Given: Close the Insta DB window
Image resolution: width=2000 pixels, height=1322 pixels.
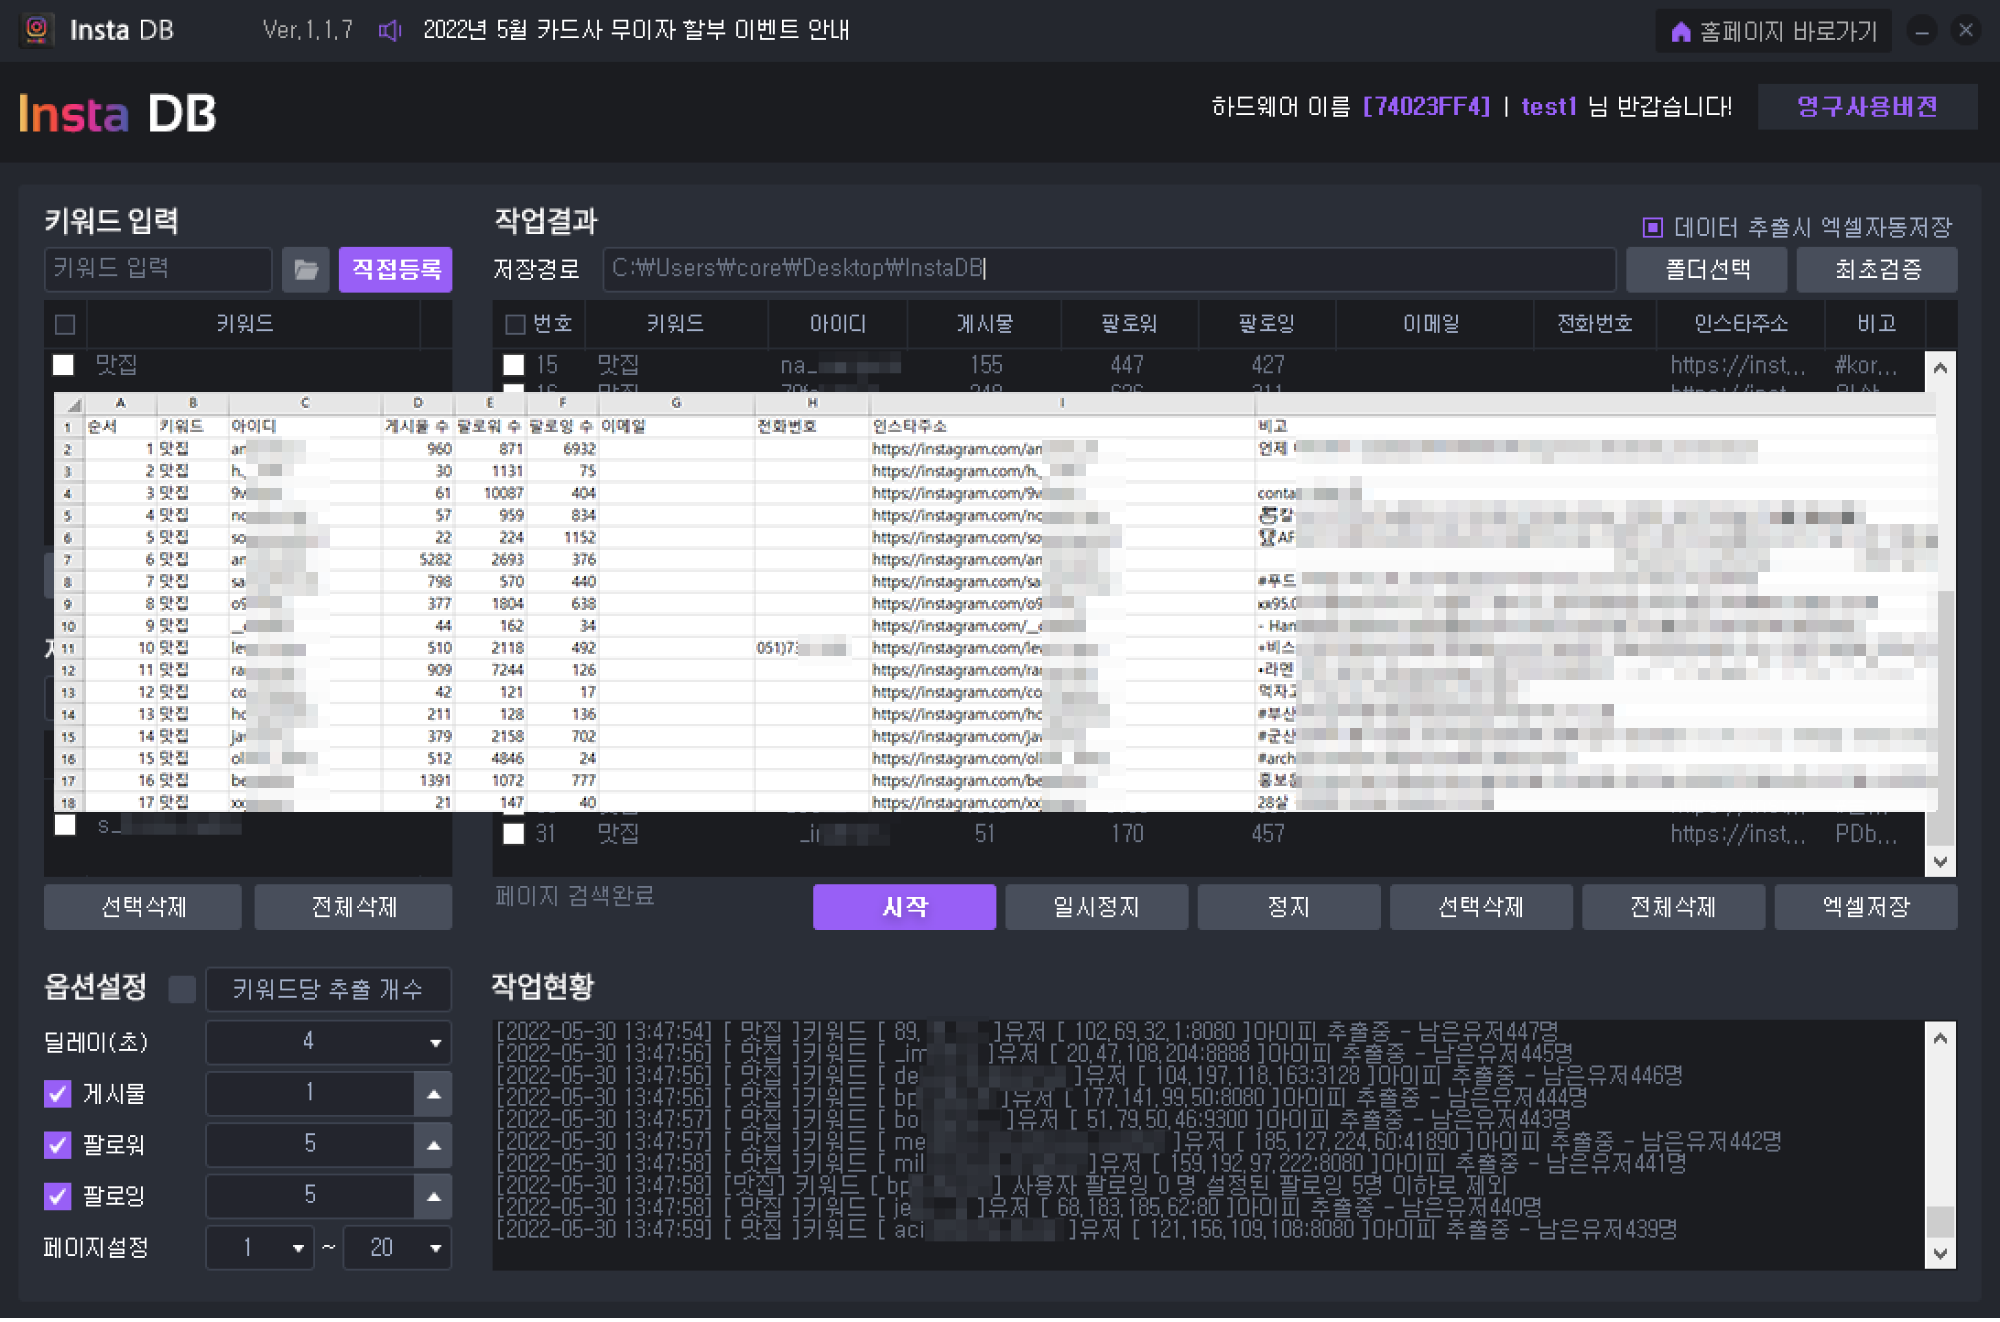Looking at the screenshot, I should tap(1965, 30).
